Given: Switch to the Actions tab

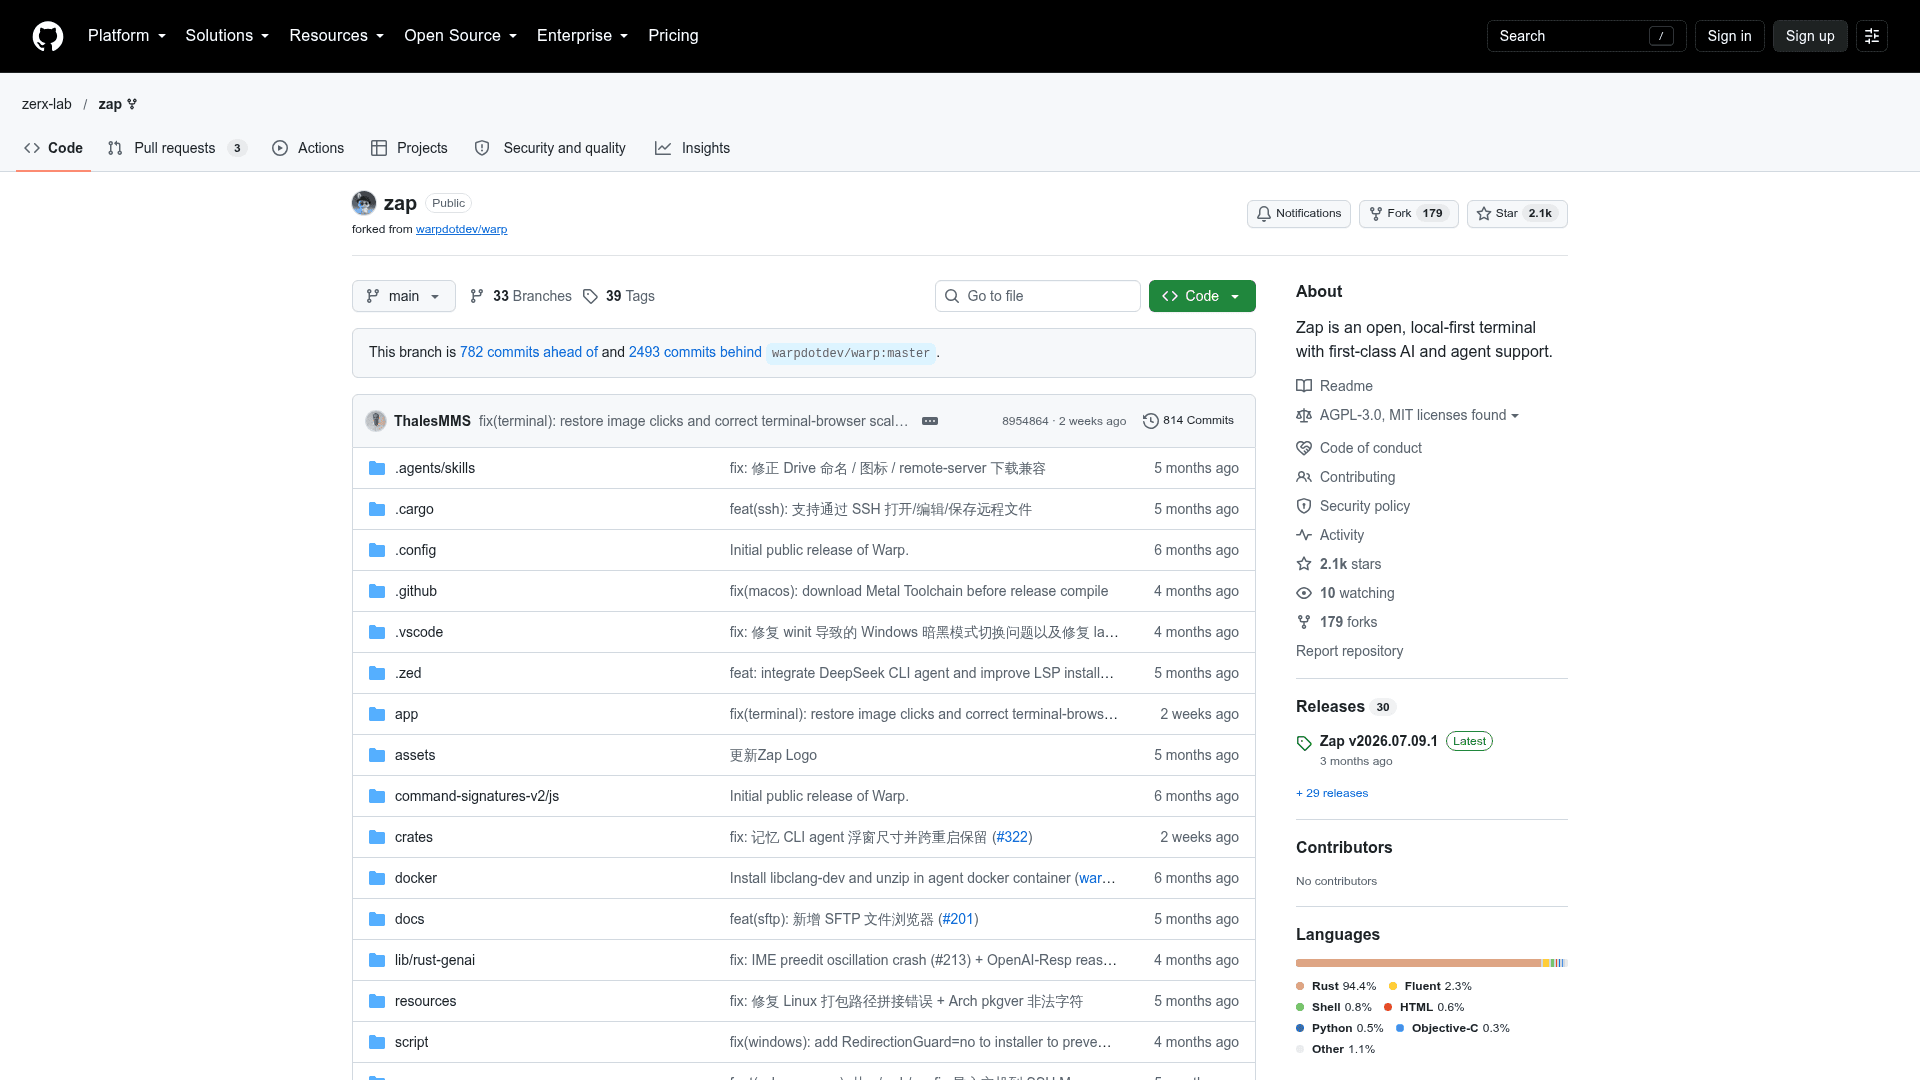Looking at the screenshot, I should click(x=308, y=148).
